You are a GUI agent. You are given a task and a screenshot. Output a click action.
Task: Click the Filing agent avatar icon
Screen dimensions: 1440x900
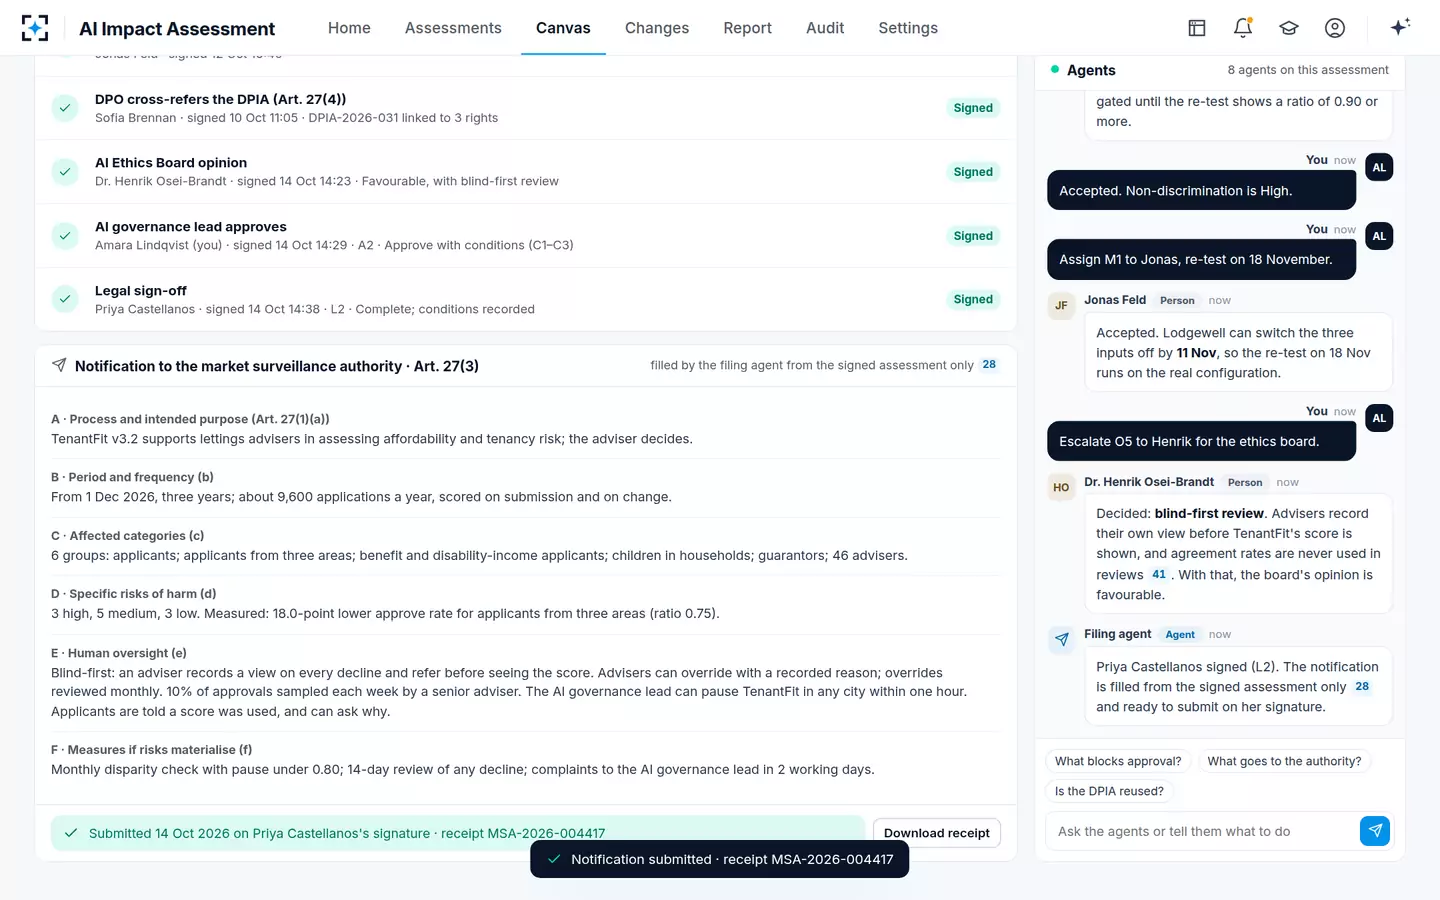click(1061, 640)
